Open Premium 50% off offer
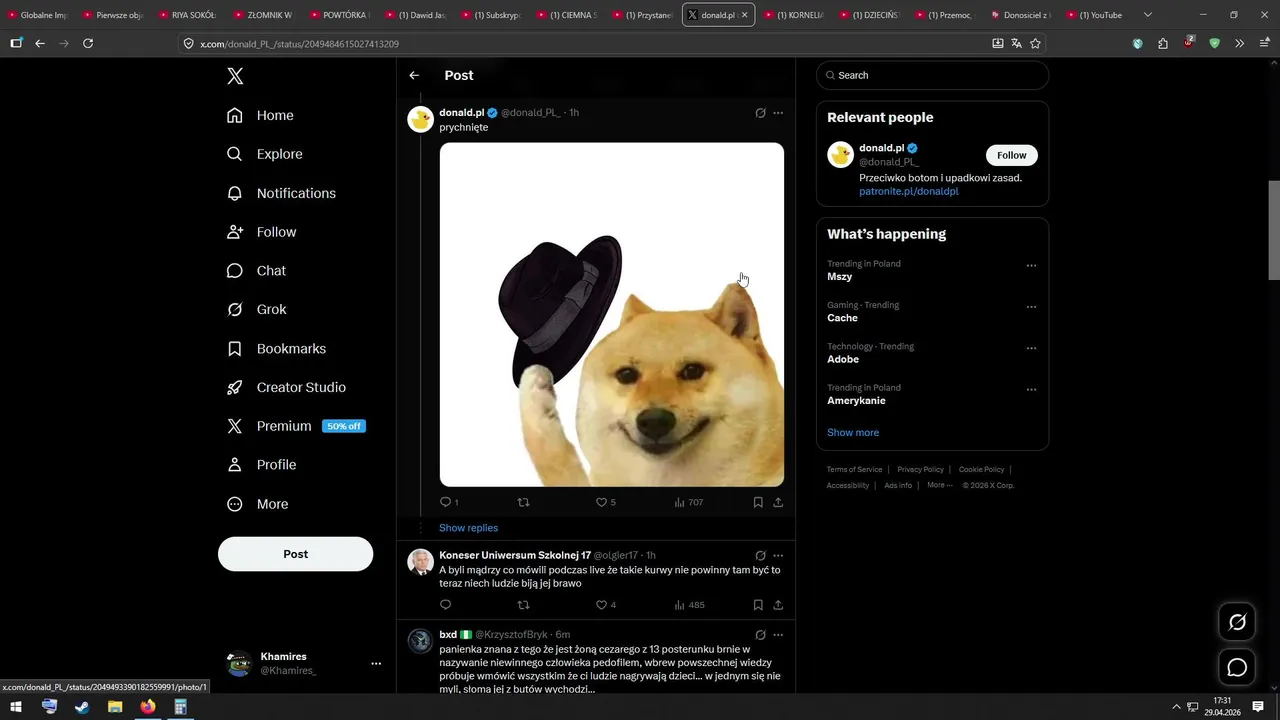This screenshot has height=720, width=1280. [296, 426]
